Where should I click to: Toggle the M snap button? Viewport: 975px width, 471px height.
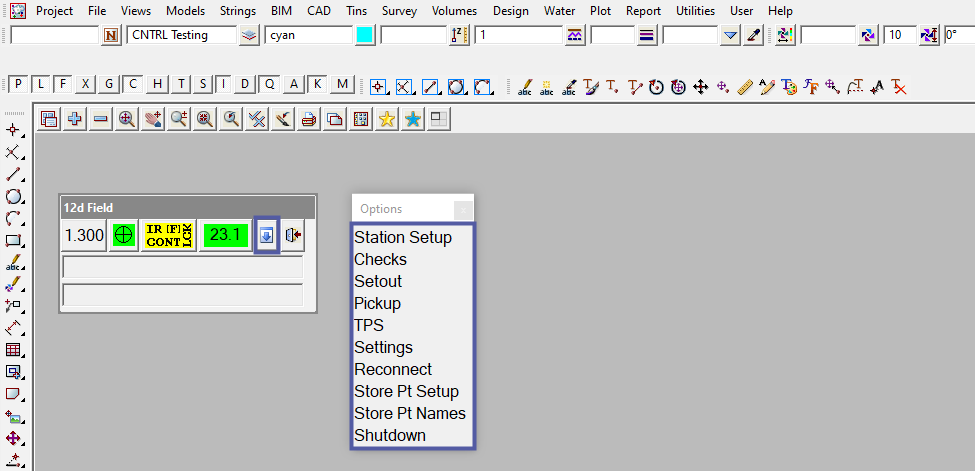click(343, 84)
